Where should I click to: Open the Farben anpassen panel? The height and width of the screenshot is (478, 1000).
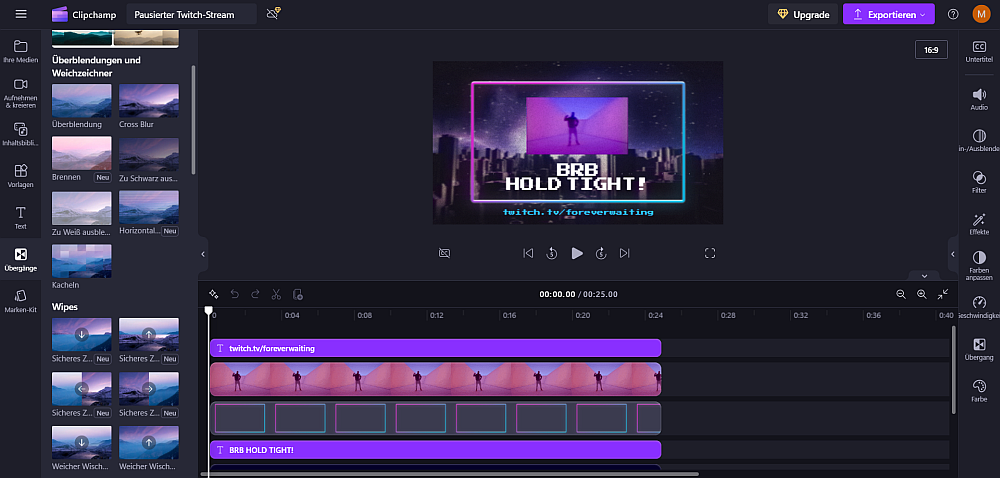point(979,265)
